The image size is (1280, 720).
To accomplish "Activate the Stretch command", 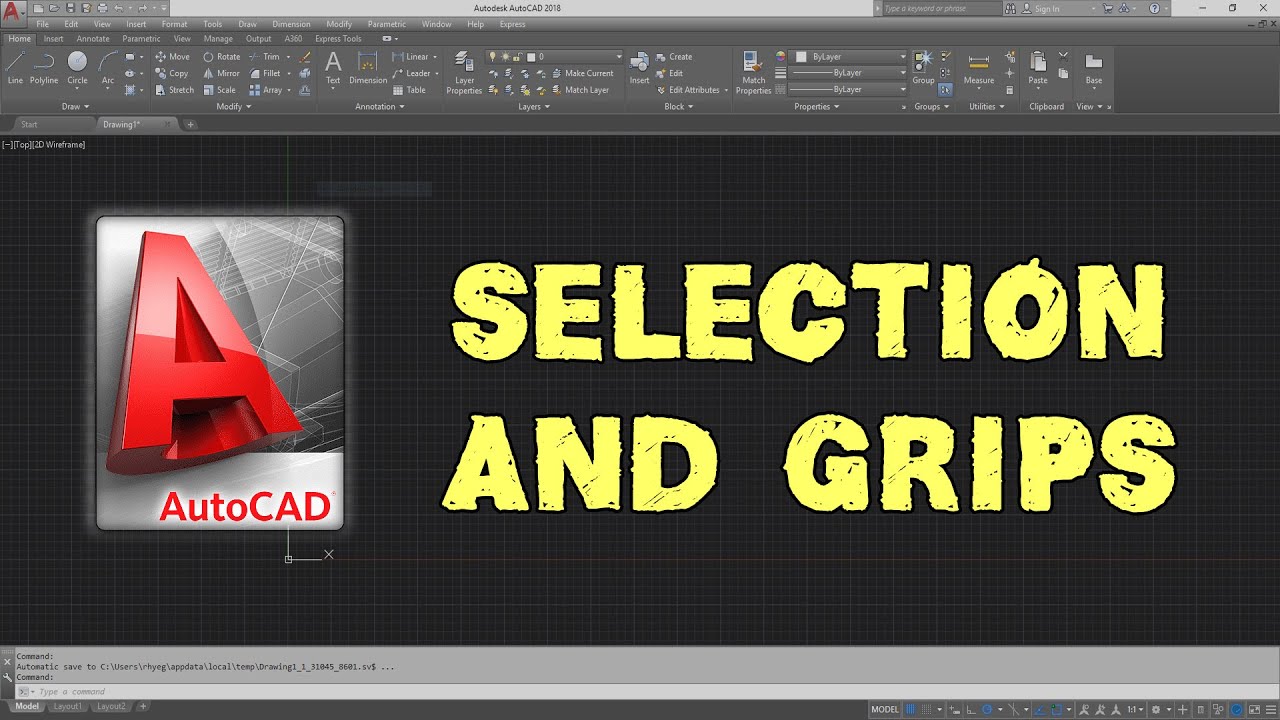I will point(174,90).
